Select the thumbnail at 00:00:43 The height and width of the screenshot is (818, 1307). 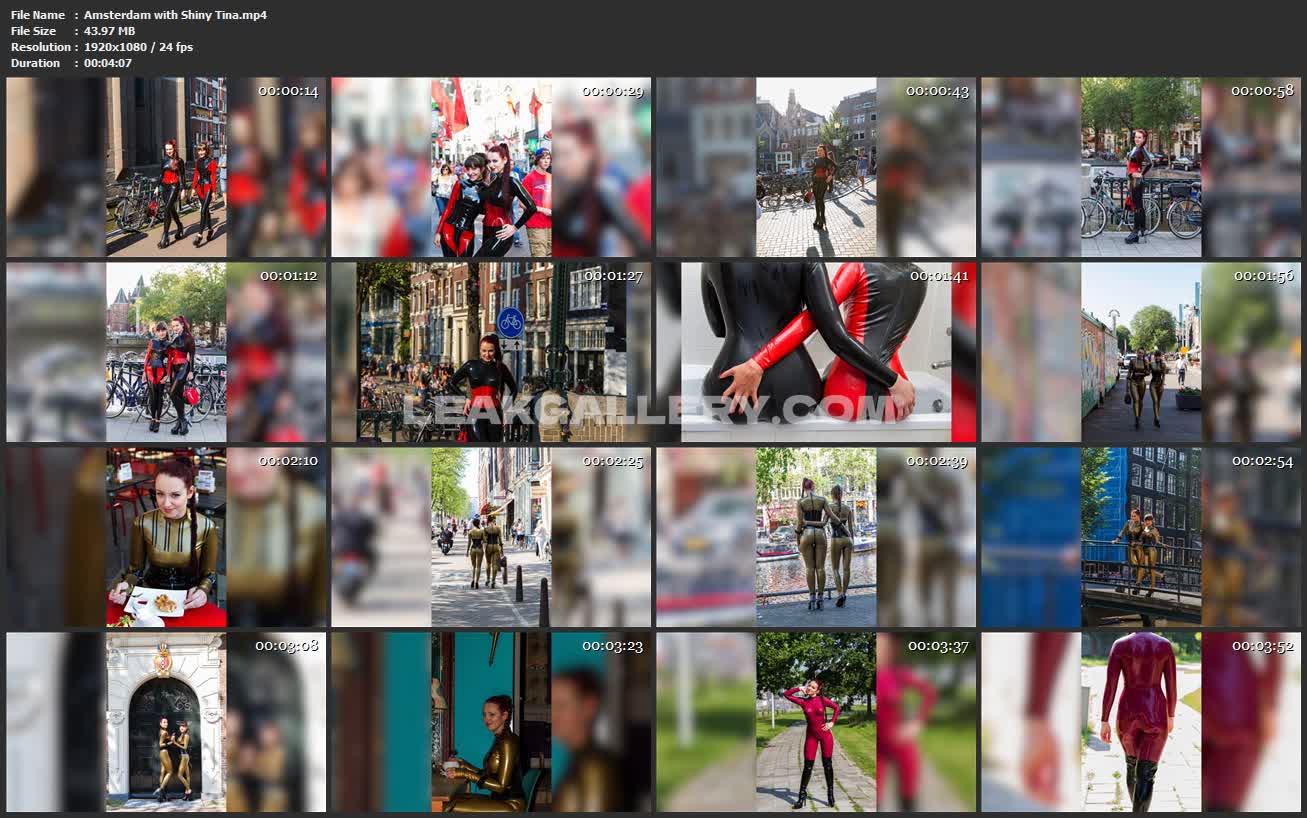pos(816,167)
